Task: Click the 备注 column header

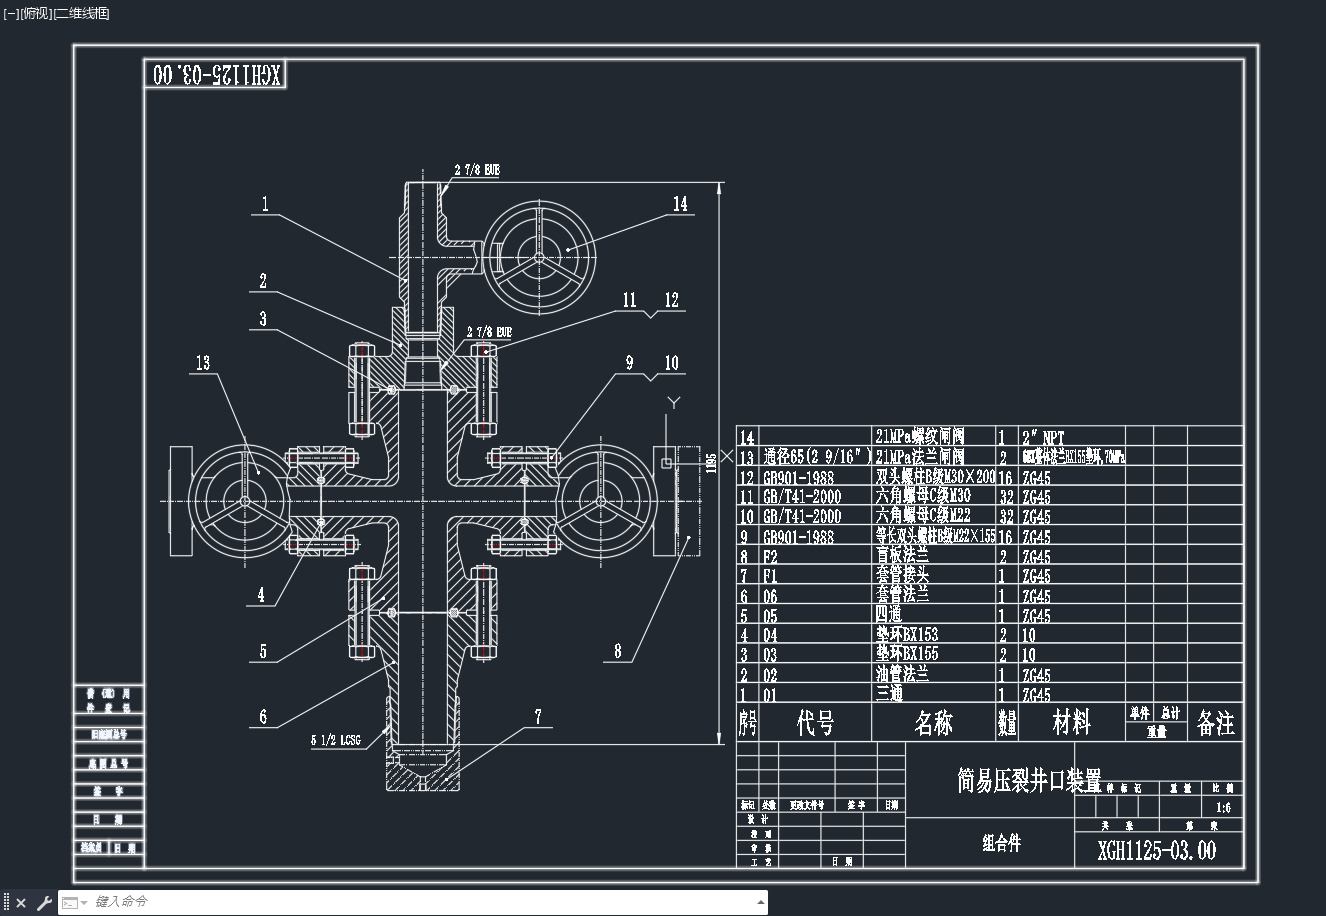Action: 1215,723
